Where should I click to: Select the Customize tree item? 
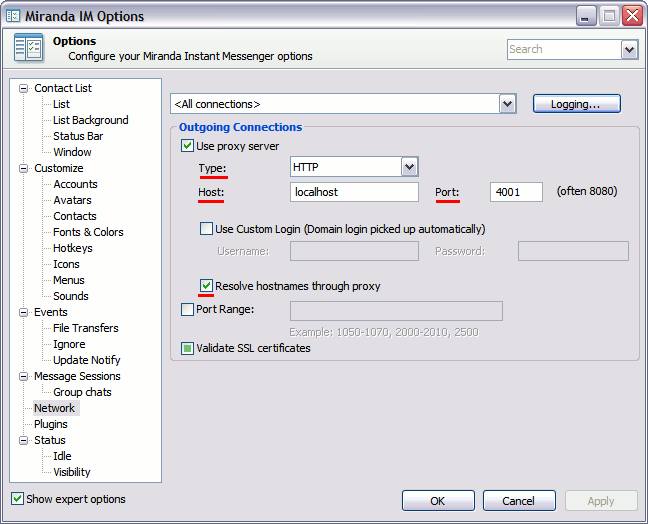coord(58,169)
